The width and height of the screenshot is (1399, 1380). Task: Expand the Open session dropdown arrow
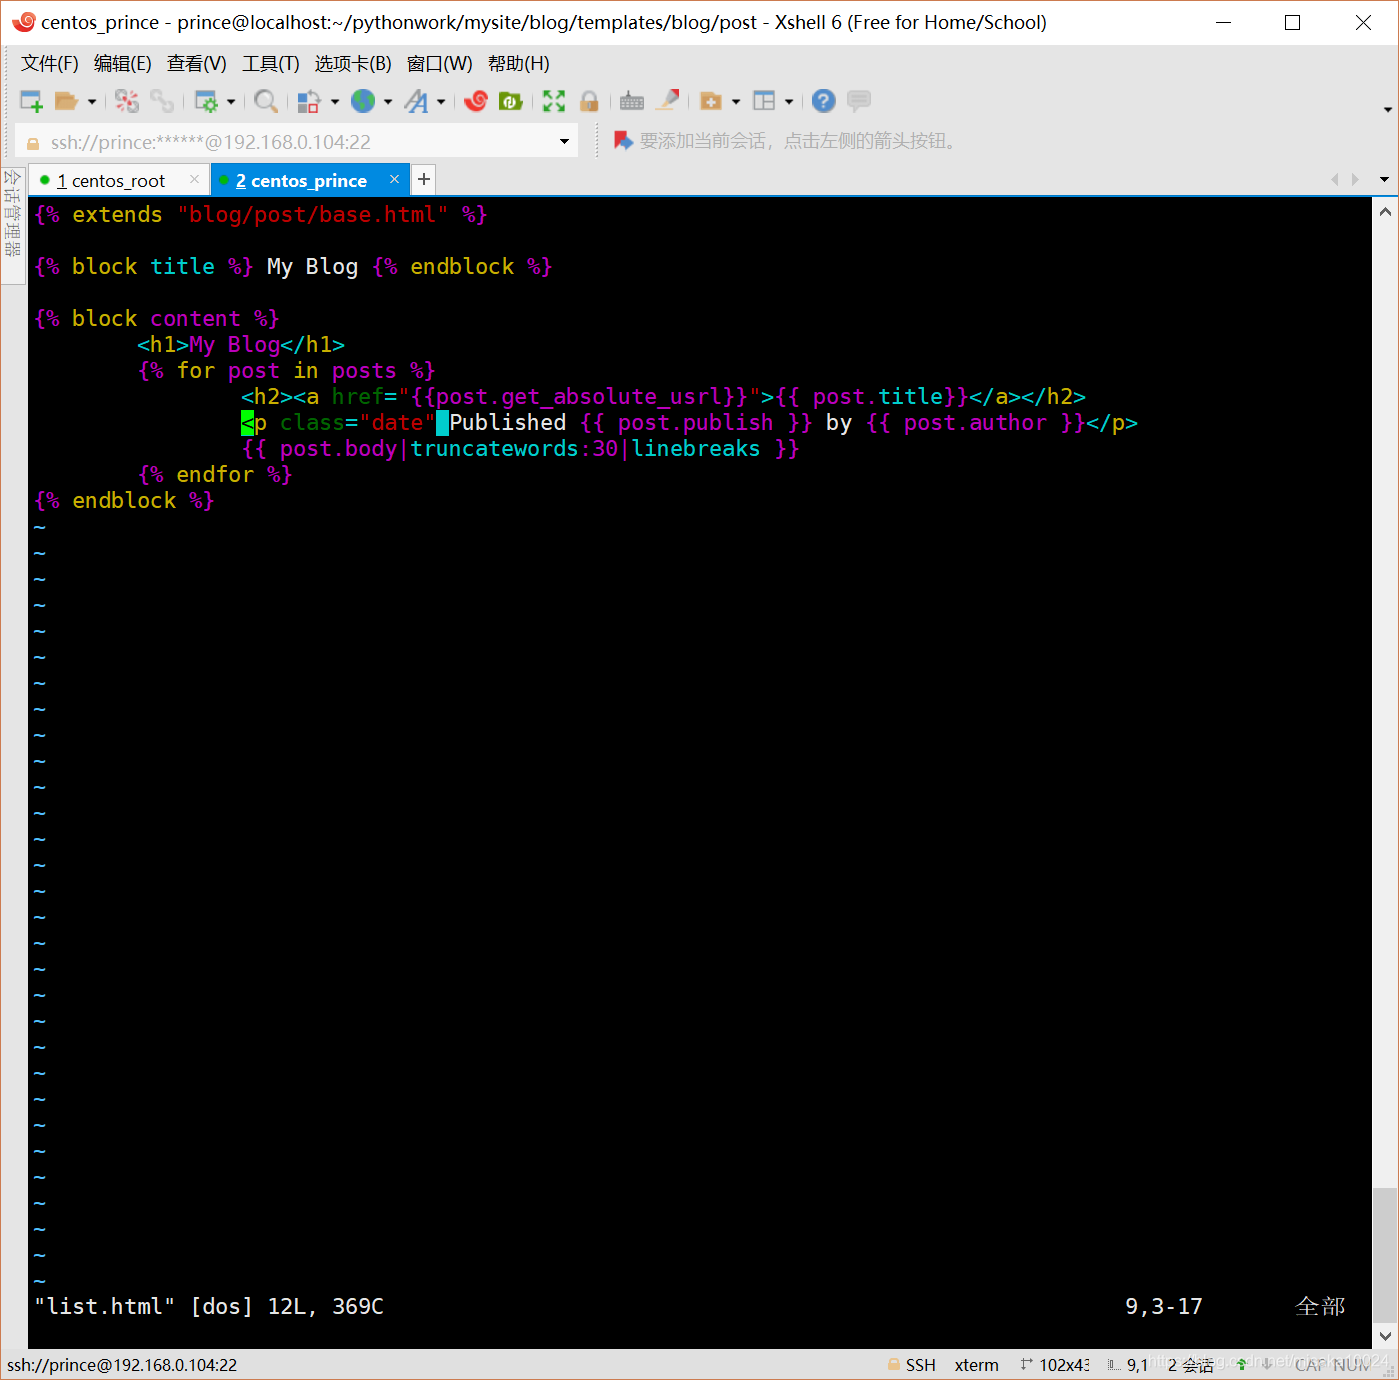[92, 101]
